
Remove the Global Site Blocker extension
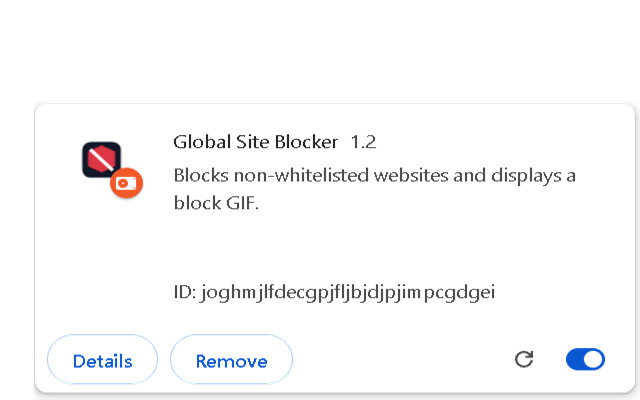pyautogui.click(x=231, y=360)
